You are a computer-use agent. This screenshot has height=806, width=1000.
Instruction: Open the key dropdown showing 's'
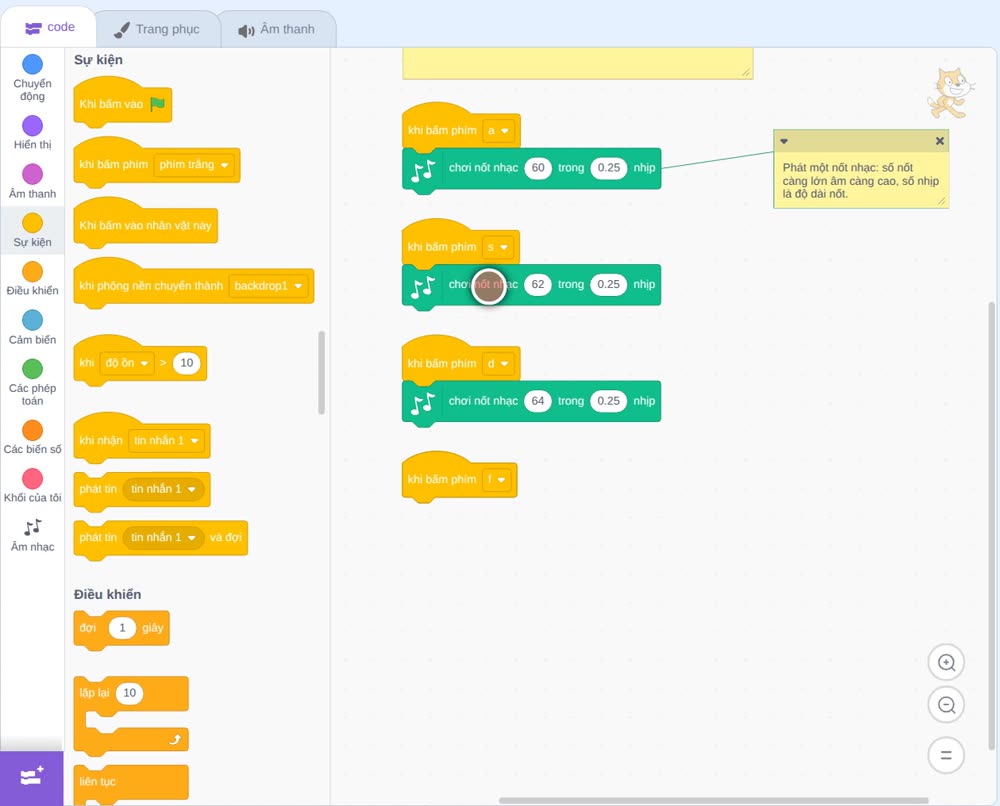(497, 247)
